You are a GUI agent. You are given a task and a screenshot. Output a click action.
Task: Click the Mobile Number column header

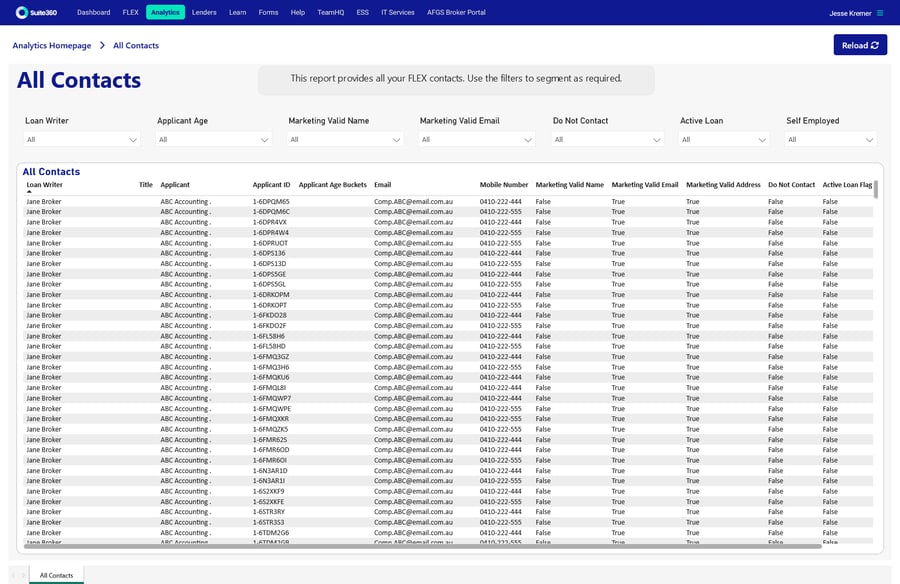tap(504, 184)
